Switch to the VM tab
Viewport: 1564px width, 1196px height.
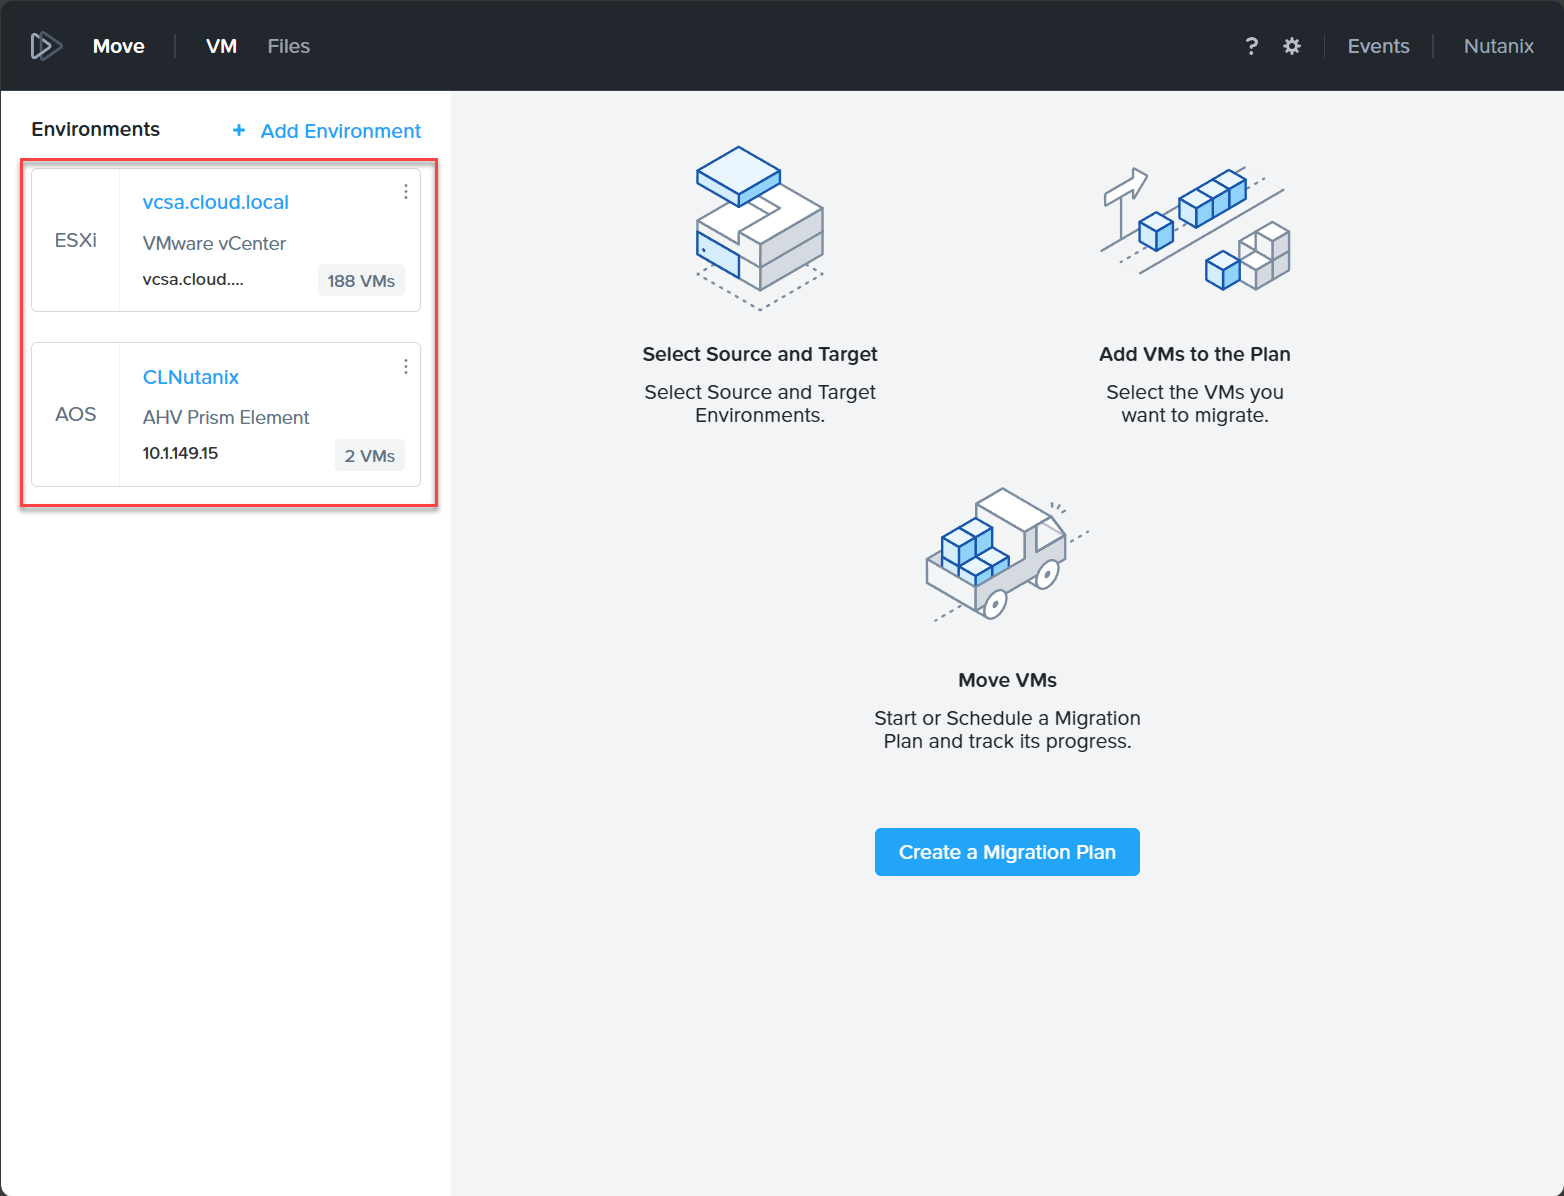[x=221, y=46]
